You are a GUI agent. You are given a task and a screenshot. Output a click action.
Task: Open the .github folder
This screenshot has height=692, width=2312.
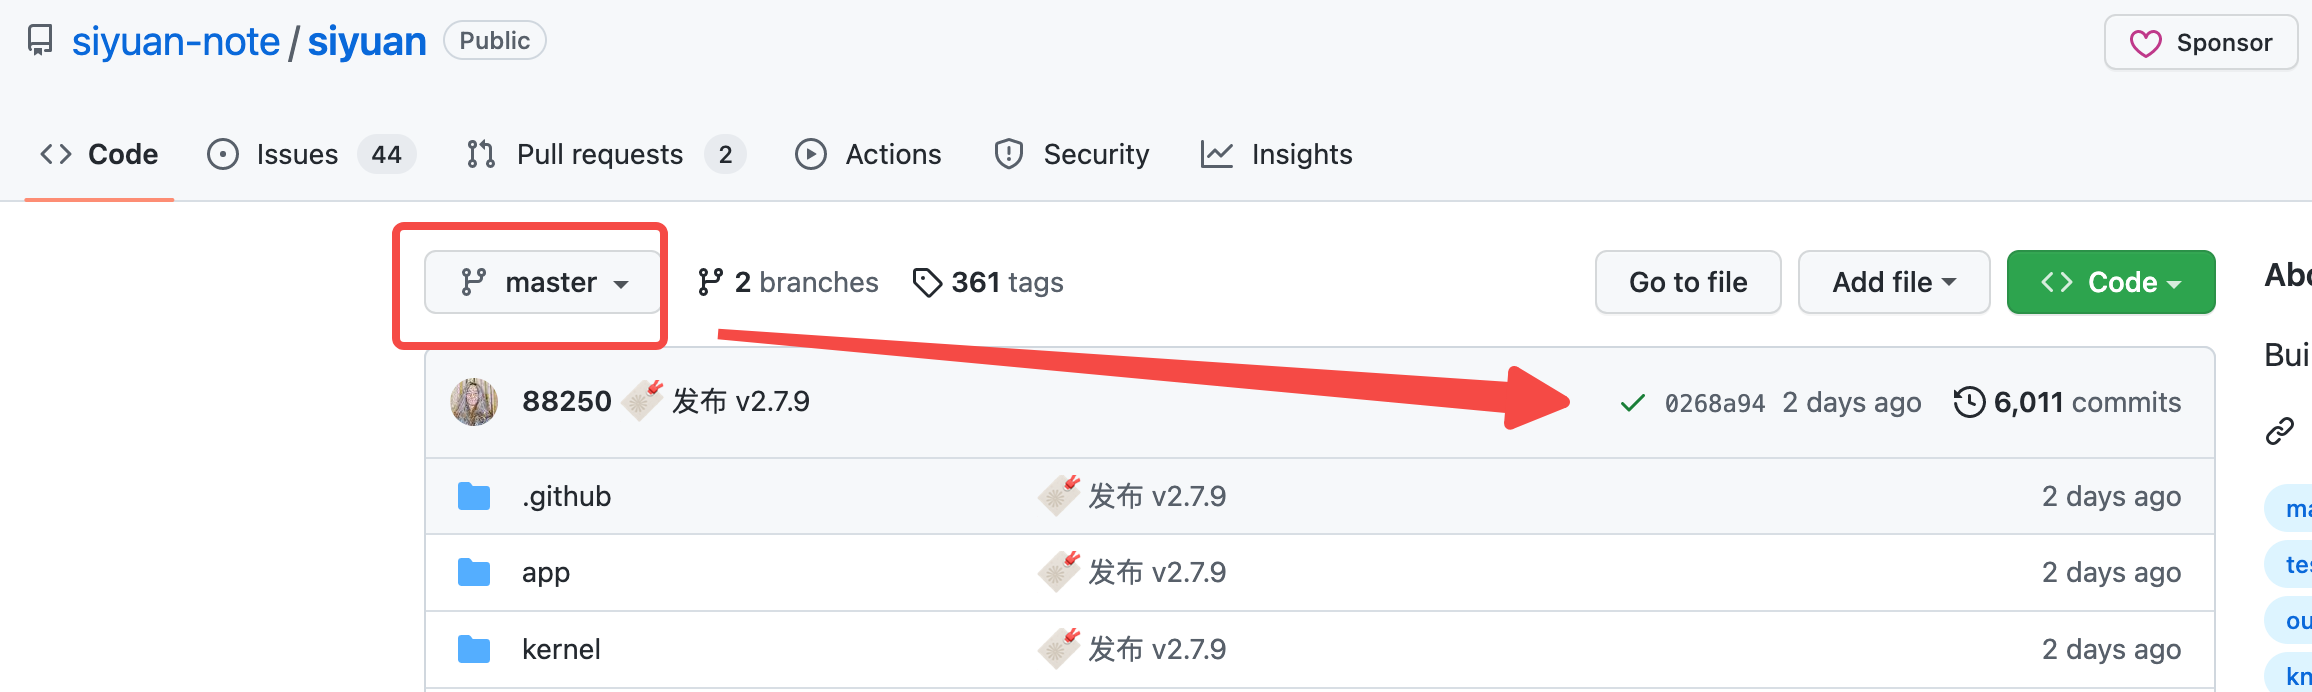pos(566,497)
